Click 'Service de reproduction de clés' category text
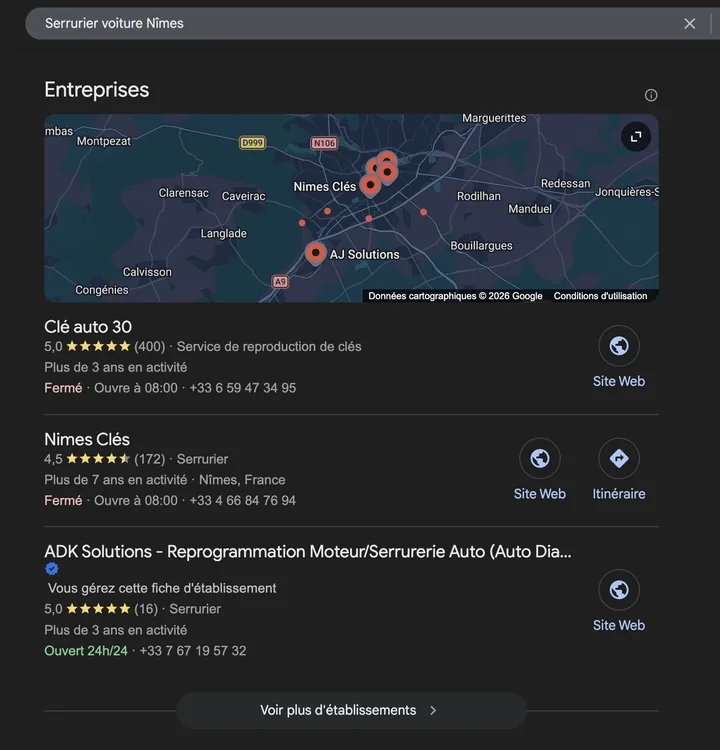The image size is (720, 750). tap(269, 346)
